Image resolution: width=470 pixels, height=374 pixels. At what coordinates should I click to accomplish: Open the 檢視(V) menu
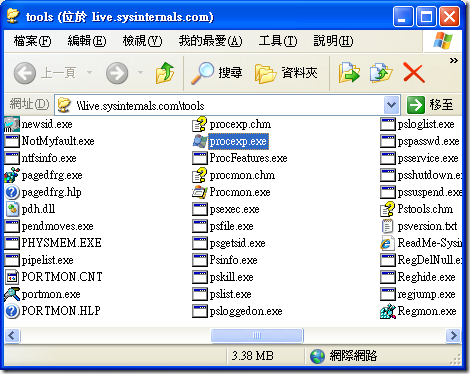pyautogui.click(x=142, y=41)
